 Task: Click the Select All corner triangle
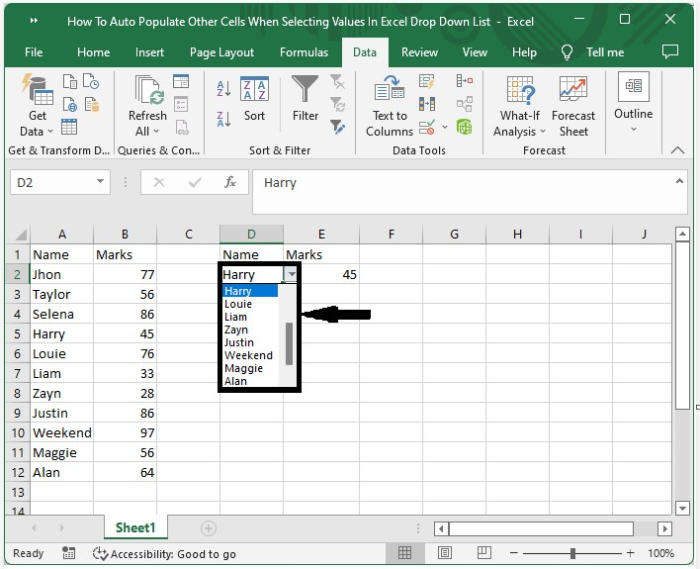point(19,234)
